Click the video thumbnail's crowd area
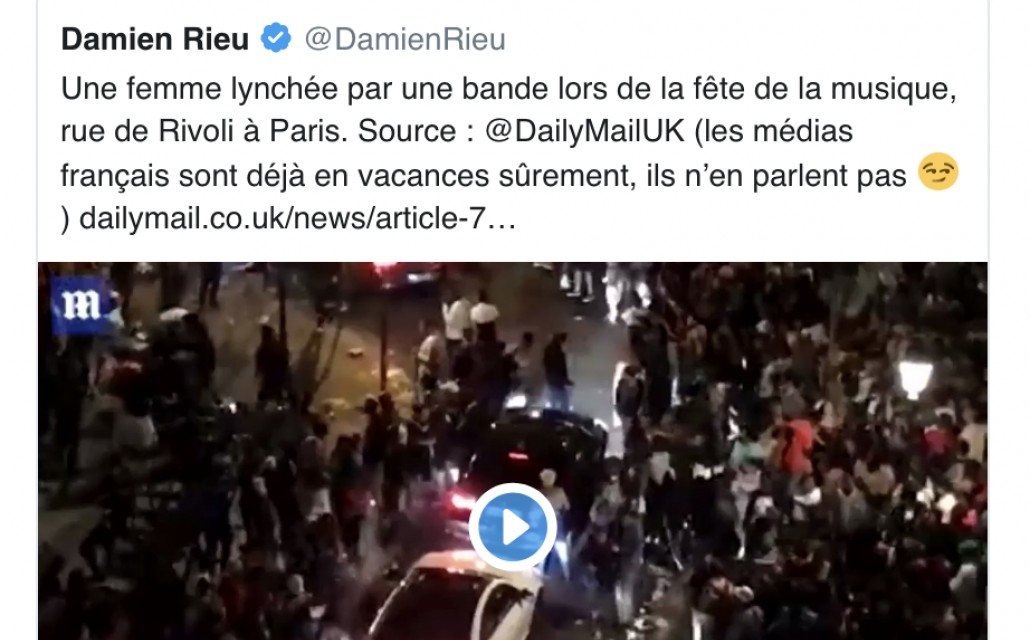Viewport: 1030px width, 640px height. (x=821, y=460)
